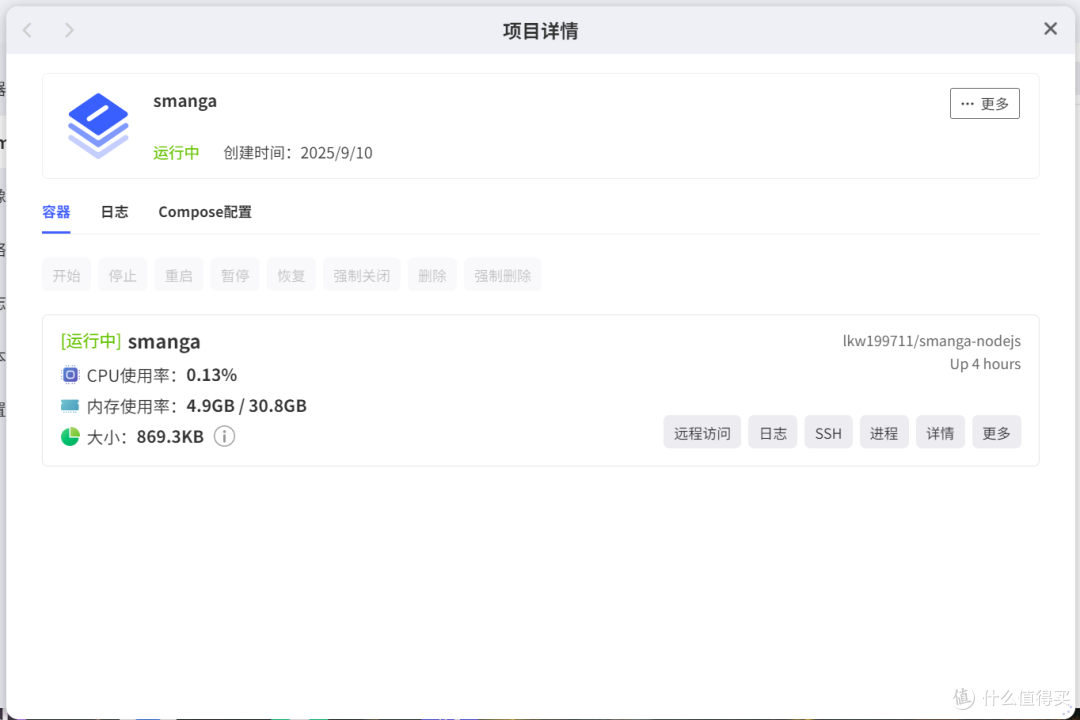Go back with the left arrow

(28, 30)
